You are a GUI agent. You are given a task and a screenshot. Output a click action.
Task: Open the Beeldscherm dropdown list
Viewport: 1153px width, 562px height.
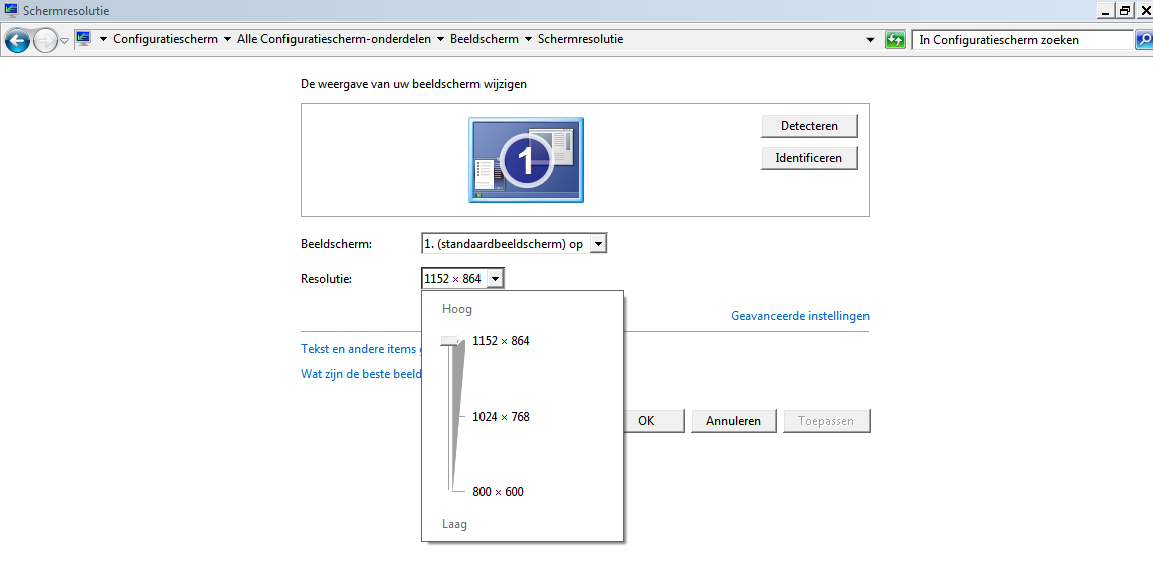[599, 244]
